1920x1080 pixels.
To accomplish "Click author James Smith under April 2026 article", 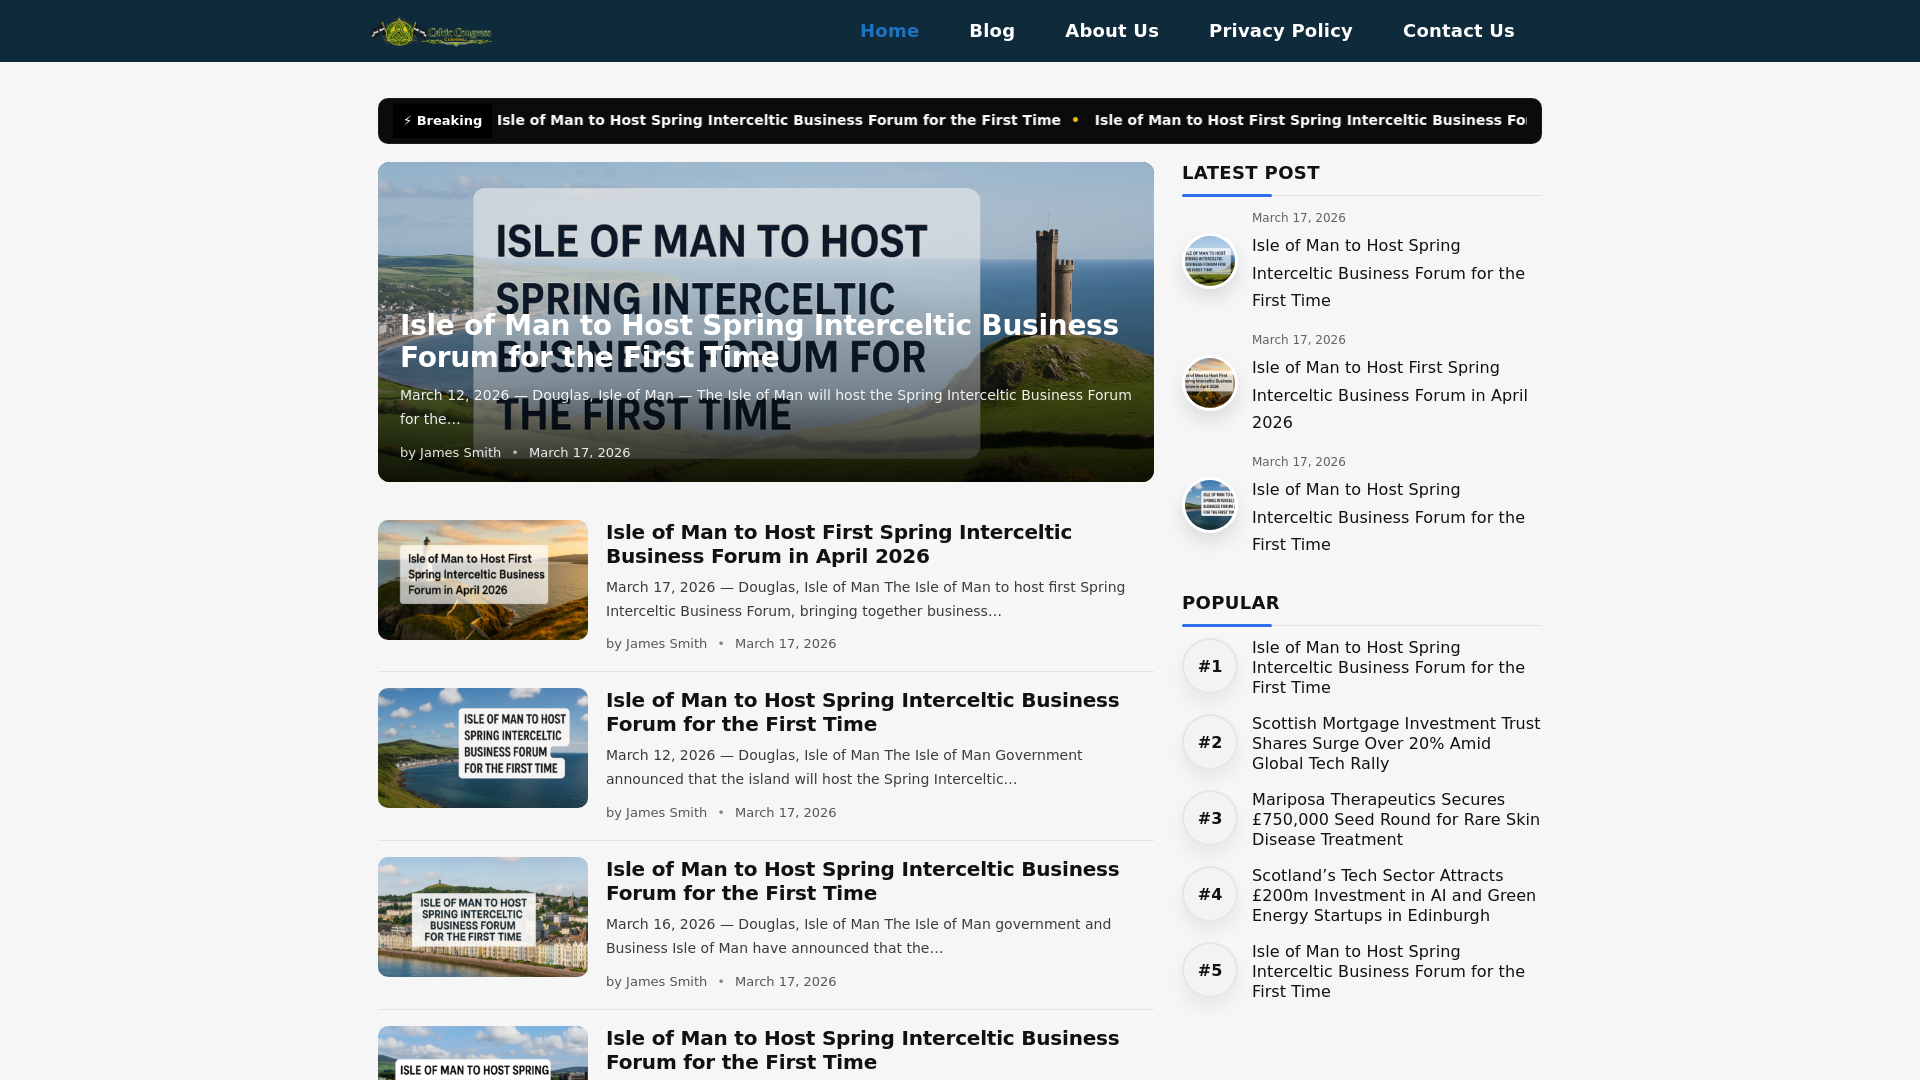I will 666,644.
